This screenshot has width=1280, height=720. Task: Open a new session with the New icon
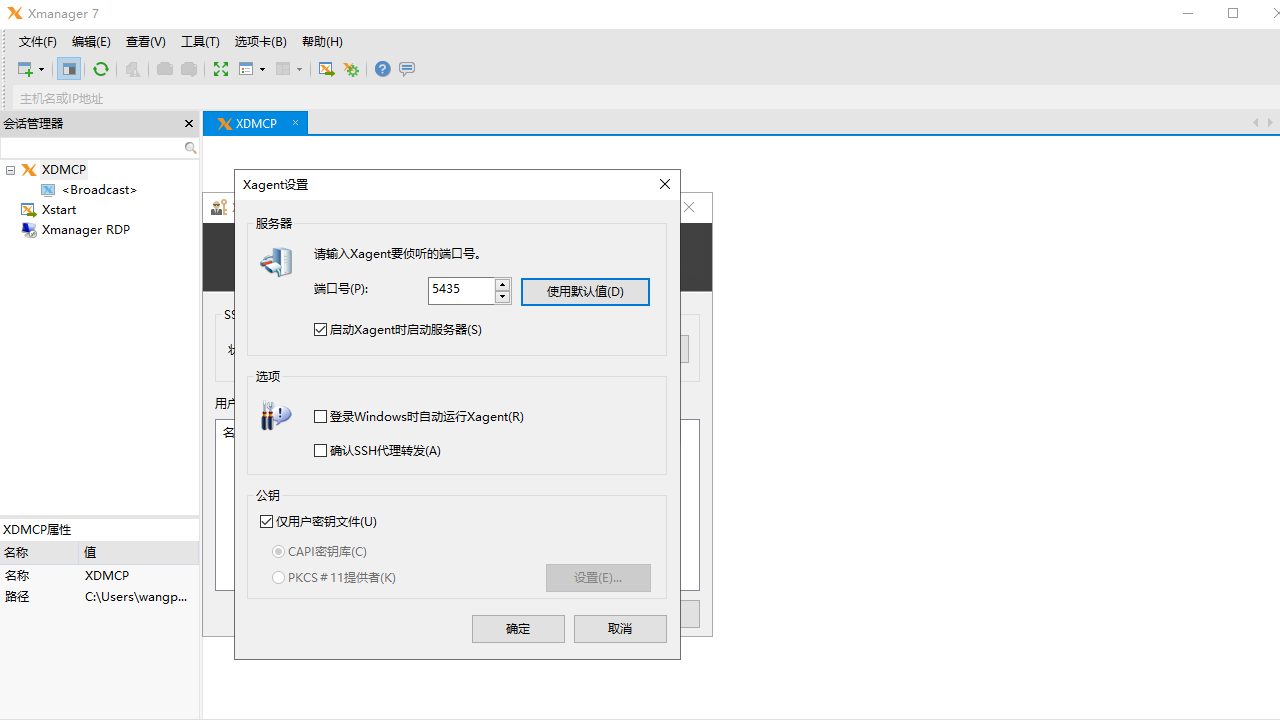coord(25,69)
